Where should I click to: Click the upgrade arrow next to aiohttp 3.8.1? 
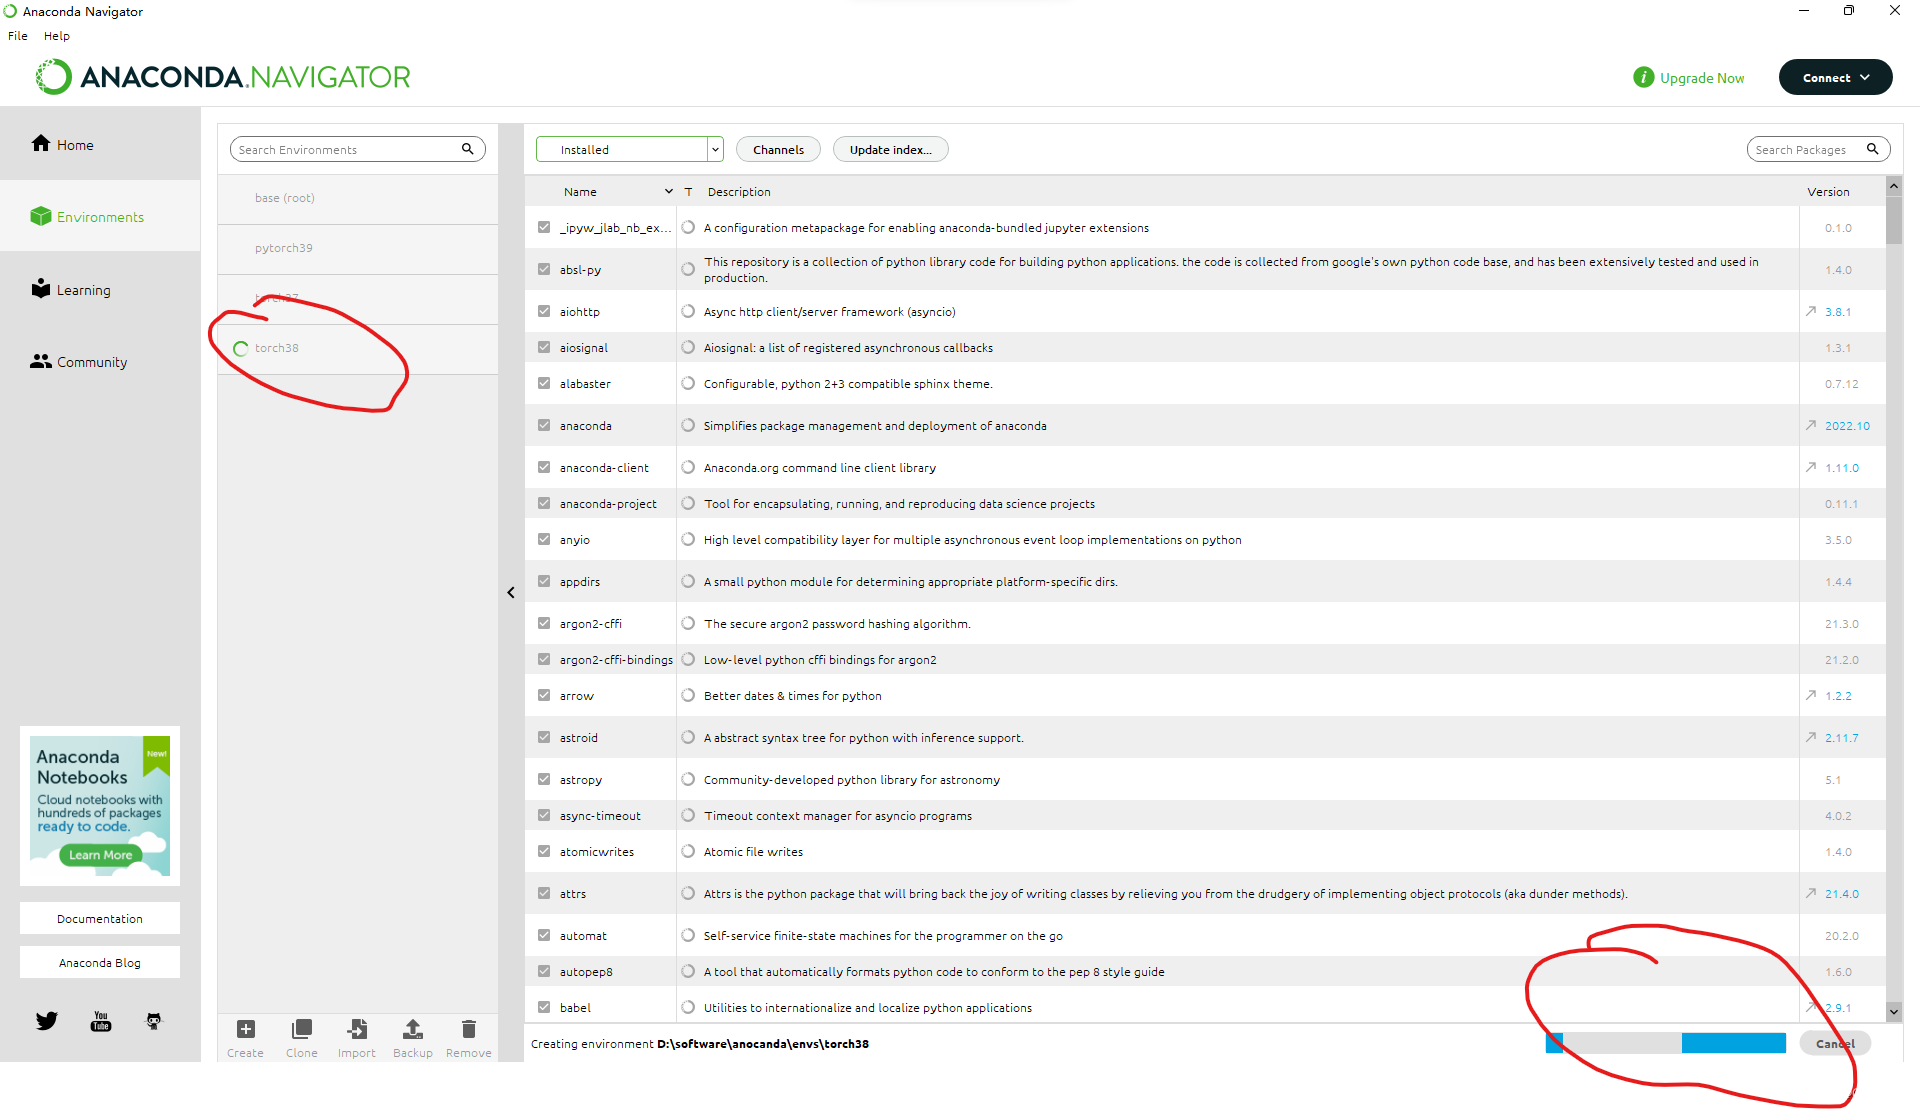1811,311
